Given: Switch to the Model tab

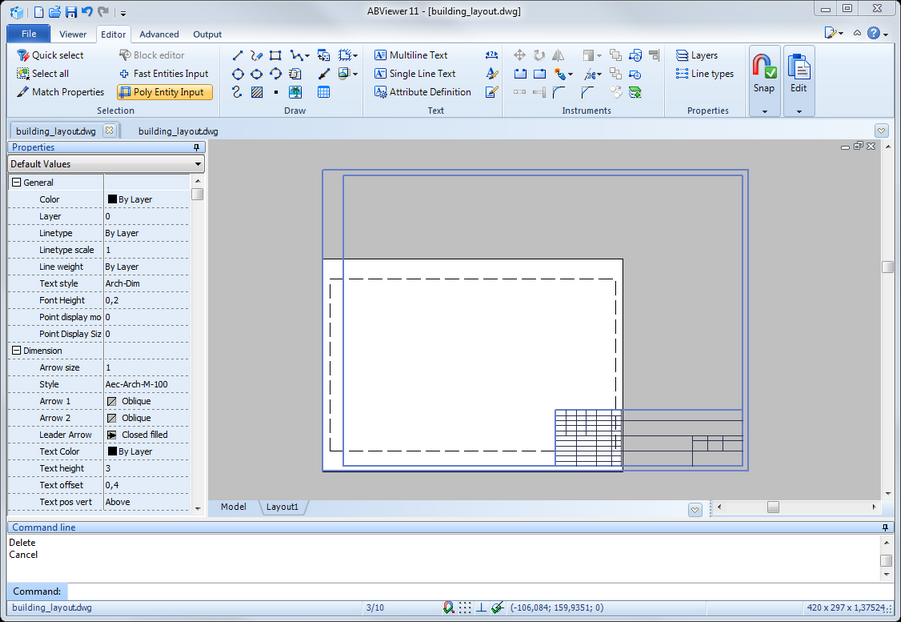Looking at the screenshot, I should [x=233, y=506].
